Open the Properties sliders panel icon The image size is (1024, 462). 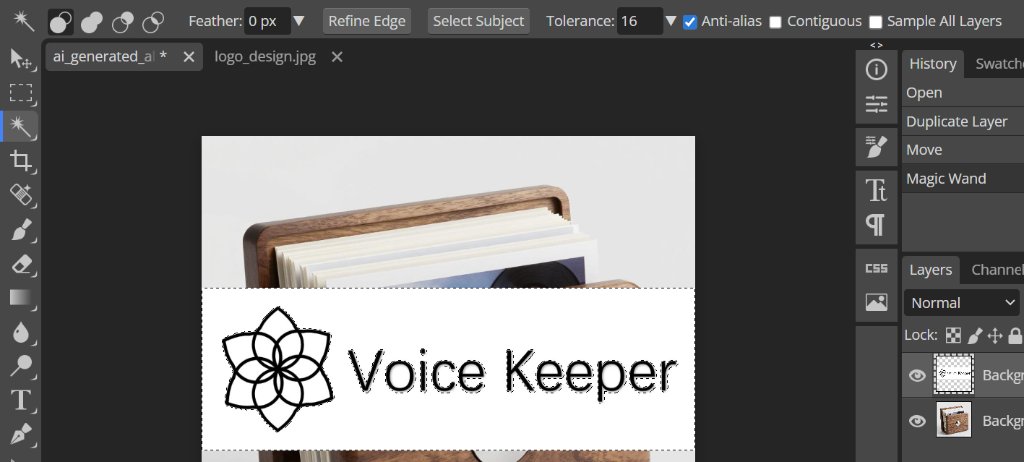coord(876,105)
